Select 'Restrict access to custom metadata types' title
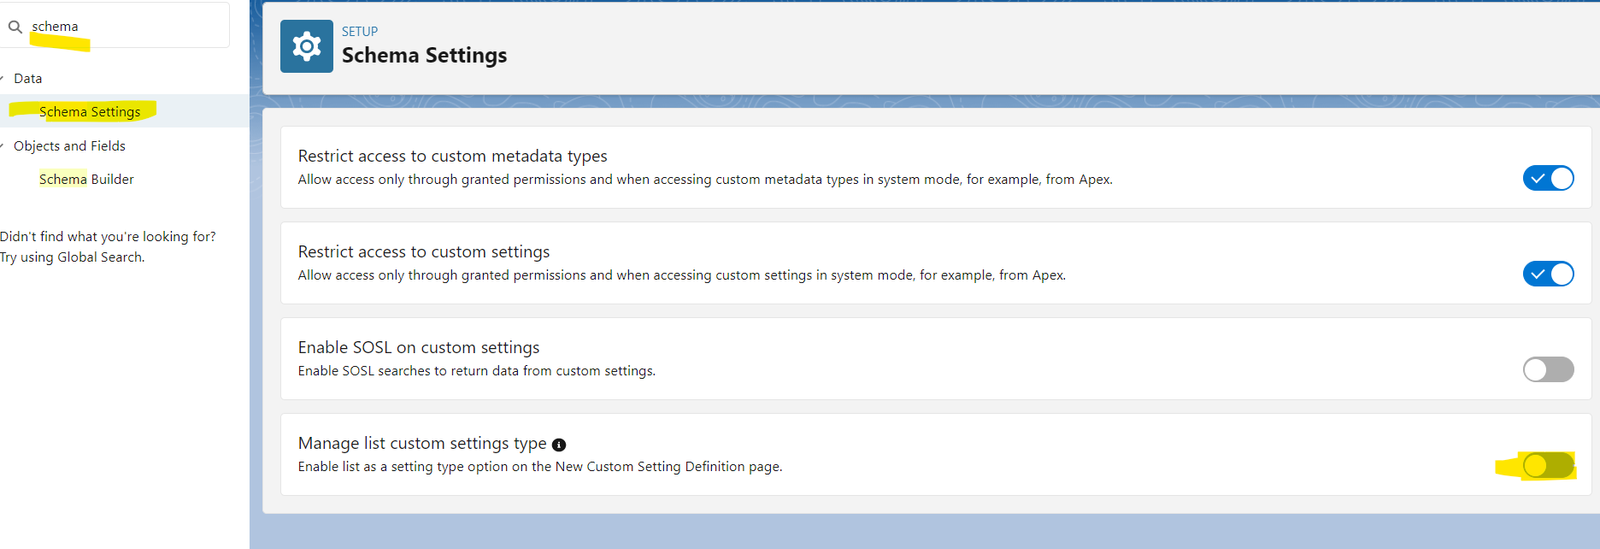The width and height of the screenshot is (1600, 549). click(452, 156)
